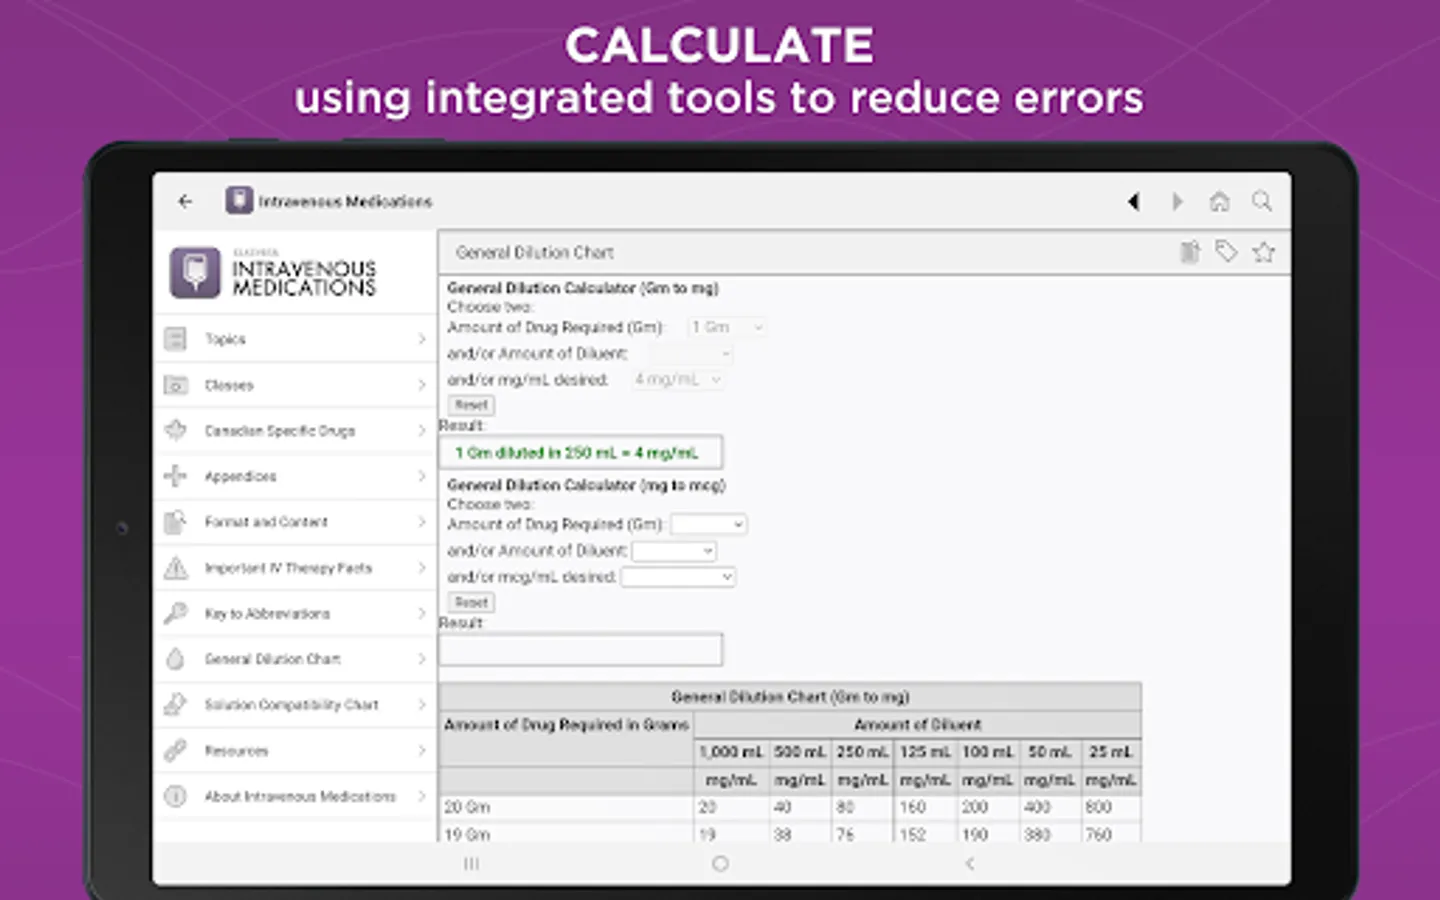Tap the back arrow in the app bar
Image resolution: width=1440 pixels, height=900 pixels.
[x=185, y=201]
